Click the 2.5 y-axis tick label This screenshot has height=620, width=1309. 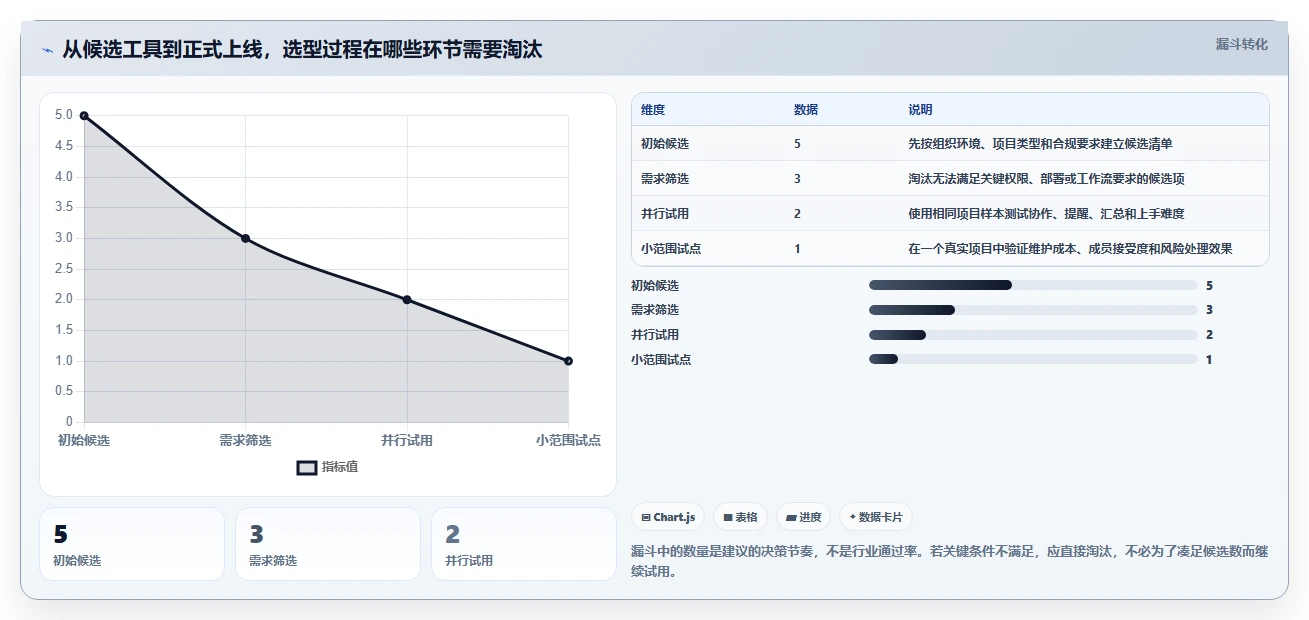coord(63,269)
